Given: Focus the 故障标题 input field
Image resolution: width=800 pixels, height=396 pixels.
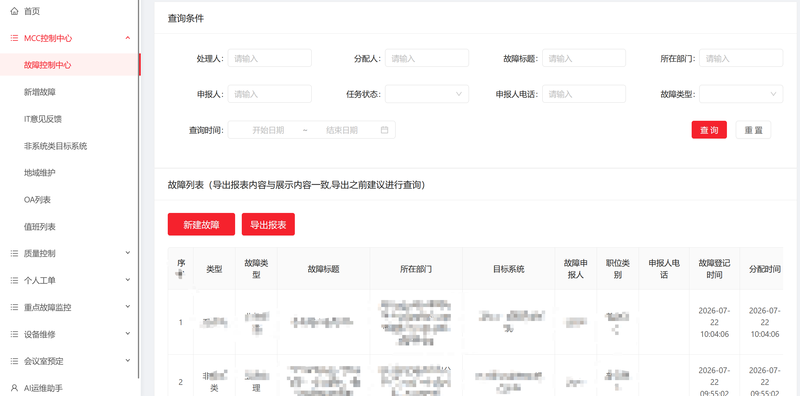Looking at the screenshot, I should coord(584,58).
